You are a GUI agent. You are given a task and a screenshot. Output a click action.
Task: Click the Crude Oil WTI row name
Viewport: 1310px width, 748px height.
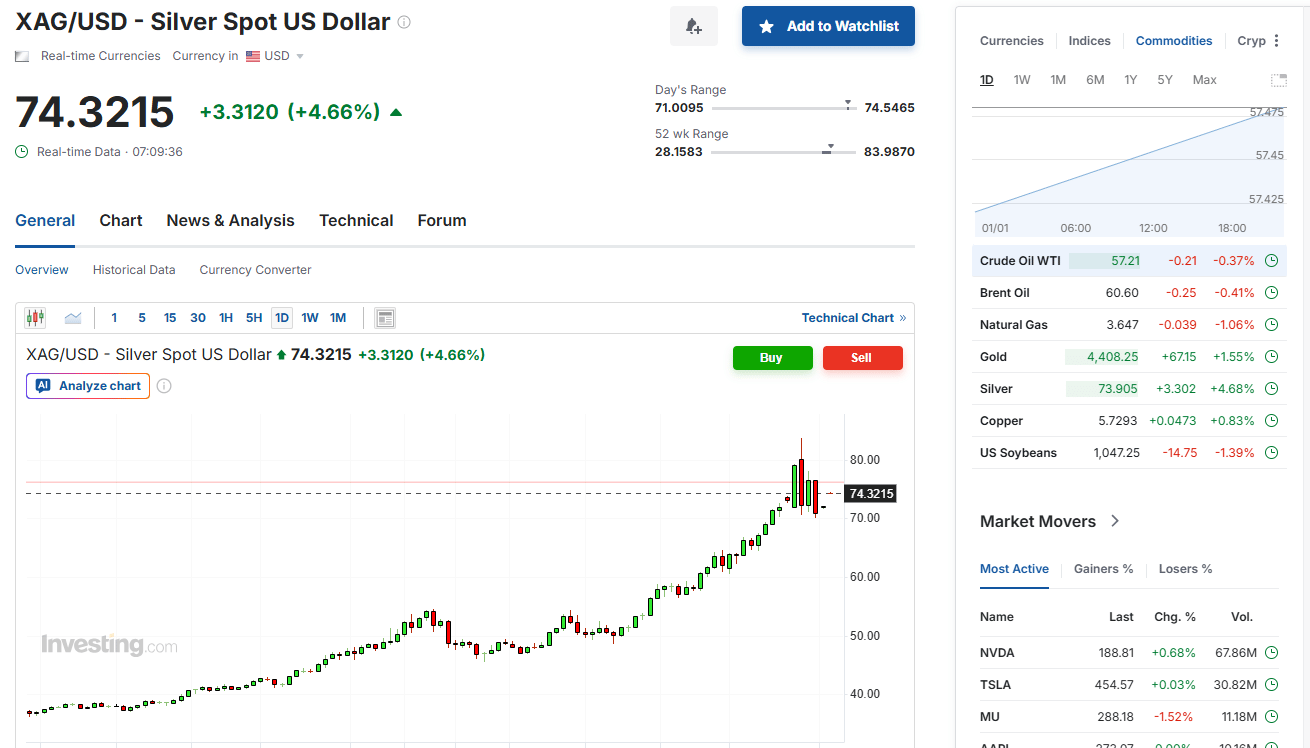(x=1020, y=261)
